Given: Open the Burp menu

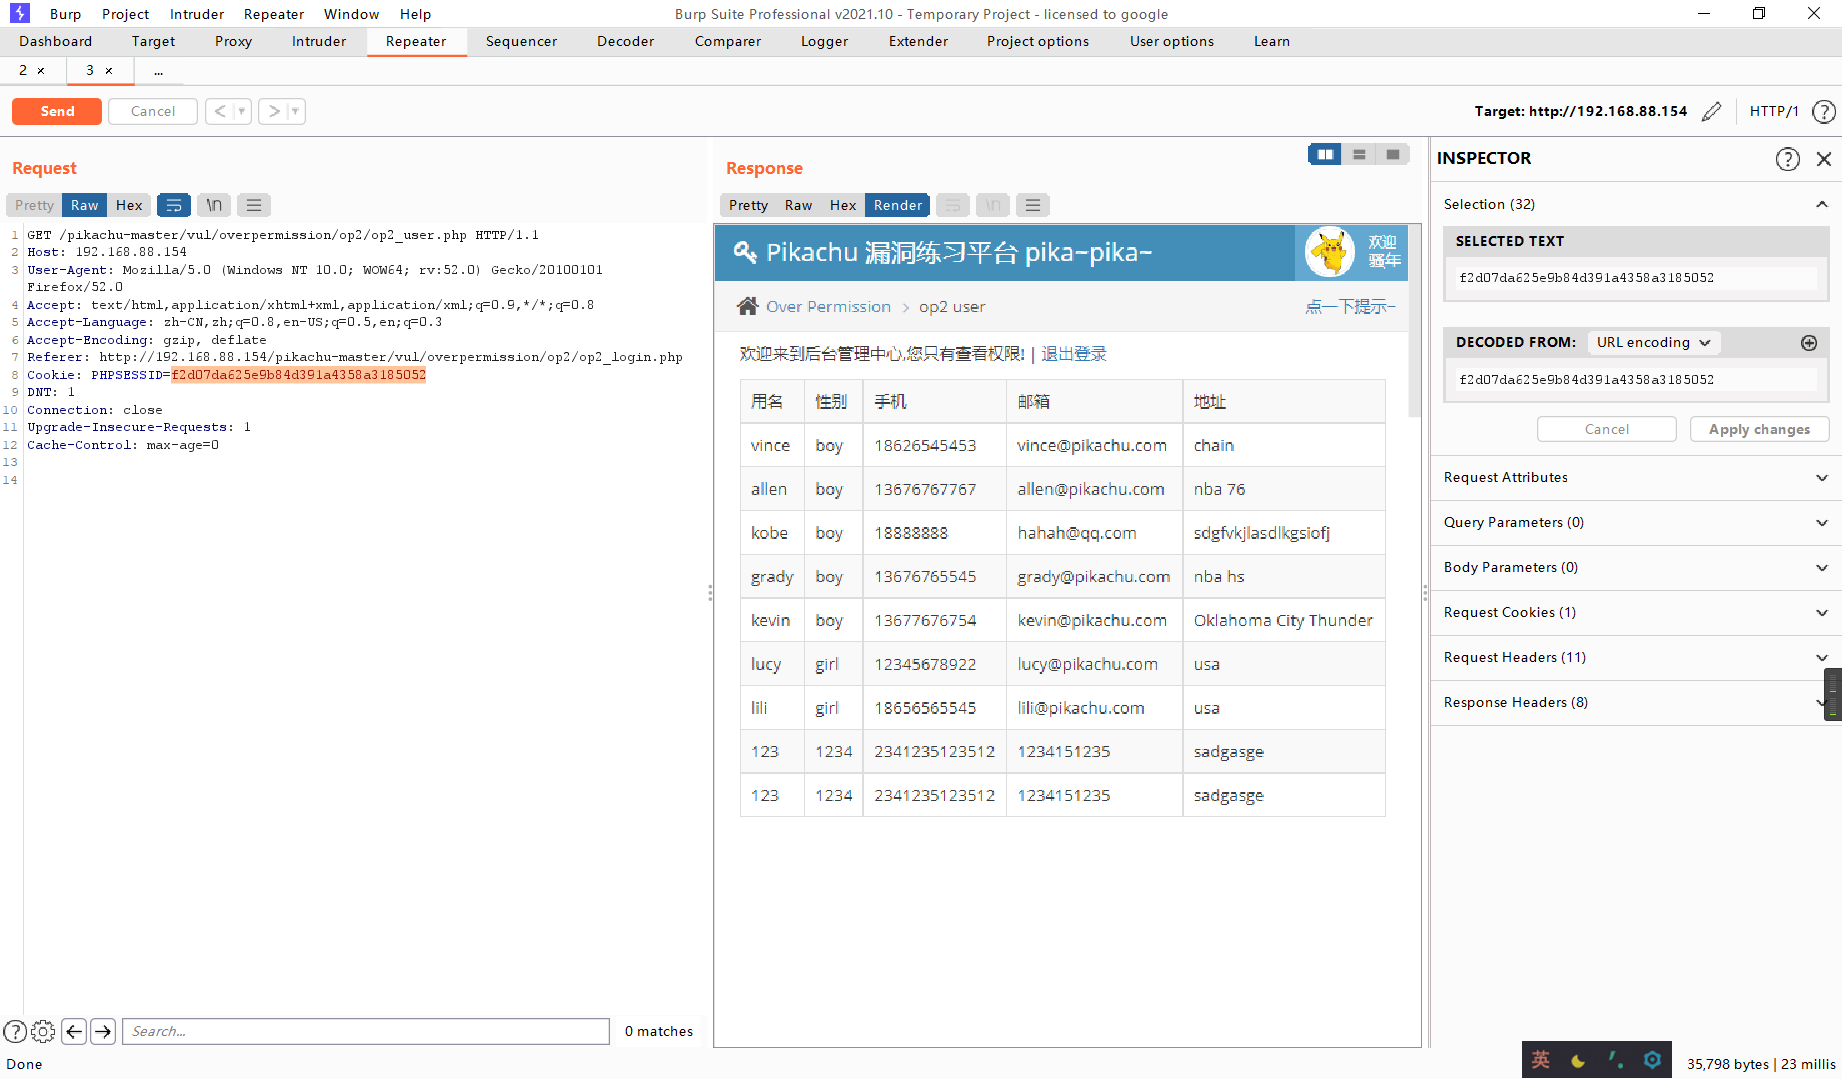Looking at the screenshot, I should (x=66, y=14).
